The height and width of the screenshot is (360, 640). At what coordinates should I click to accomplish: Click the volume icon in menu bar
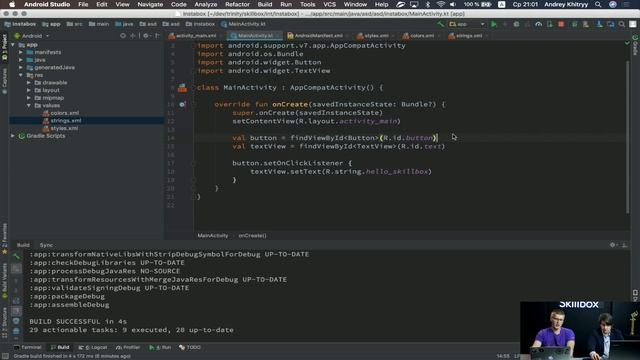point(453,4)
